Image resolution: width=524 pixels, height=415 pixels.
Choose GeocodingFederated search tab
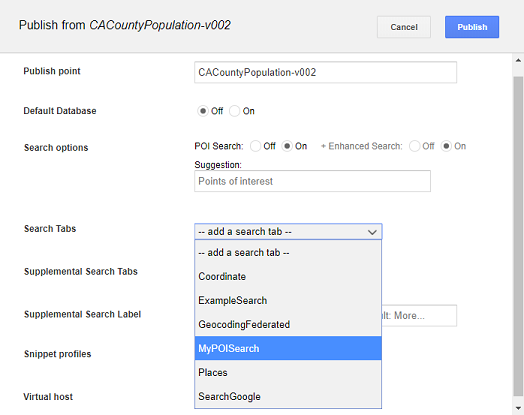coord(288,324)
